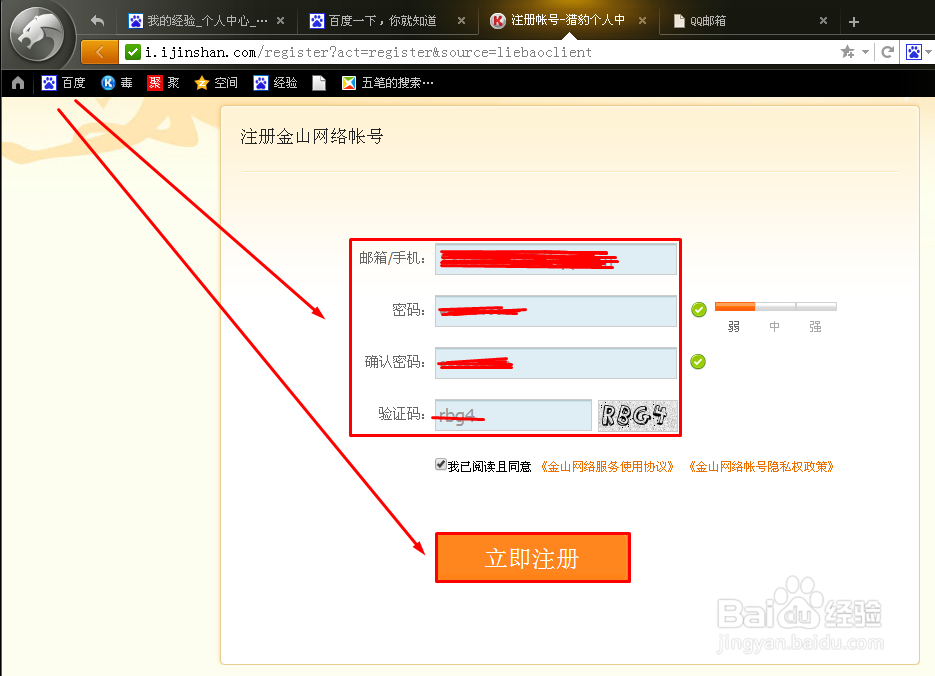Click green checkmark beside 密码 field

(x=699, y=309)
